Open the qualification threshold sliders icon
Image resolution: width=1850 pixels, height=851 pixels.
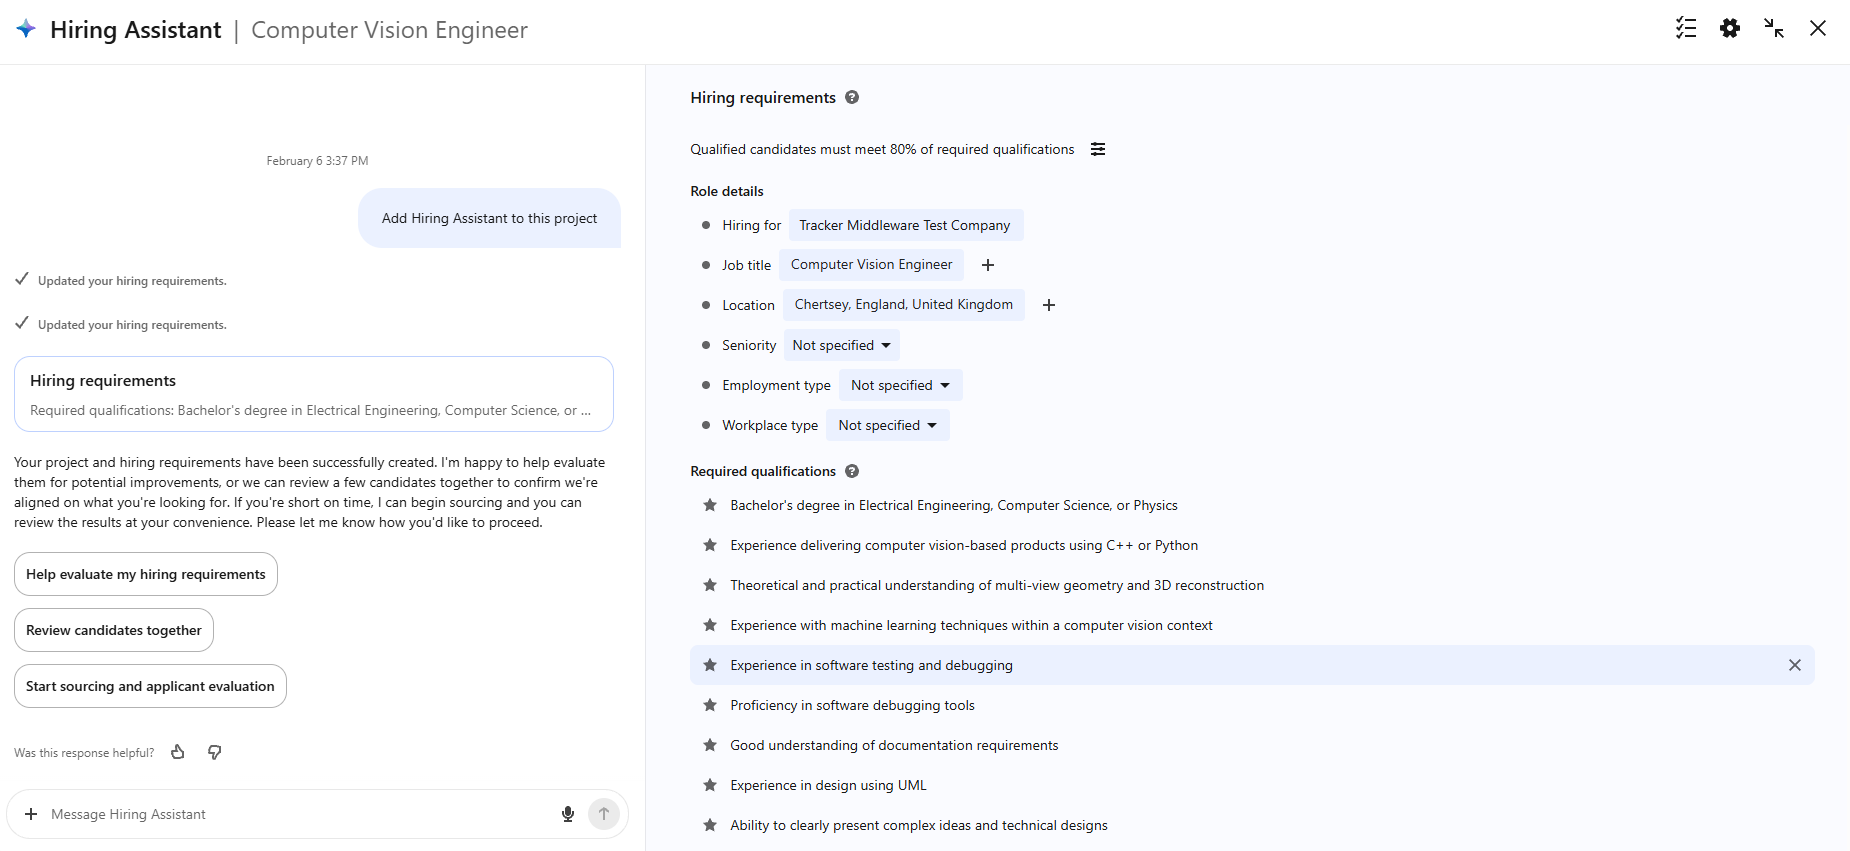click(1098, 149)
